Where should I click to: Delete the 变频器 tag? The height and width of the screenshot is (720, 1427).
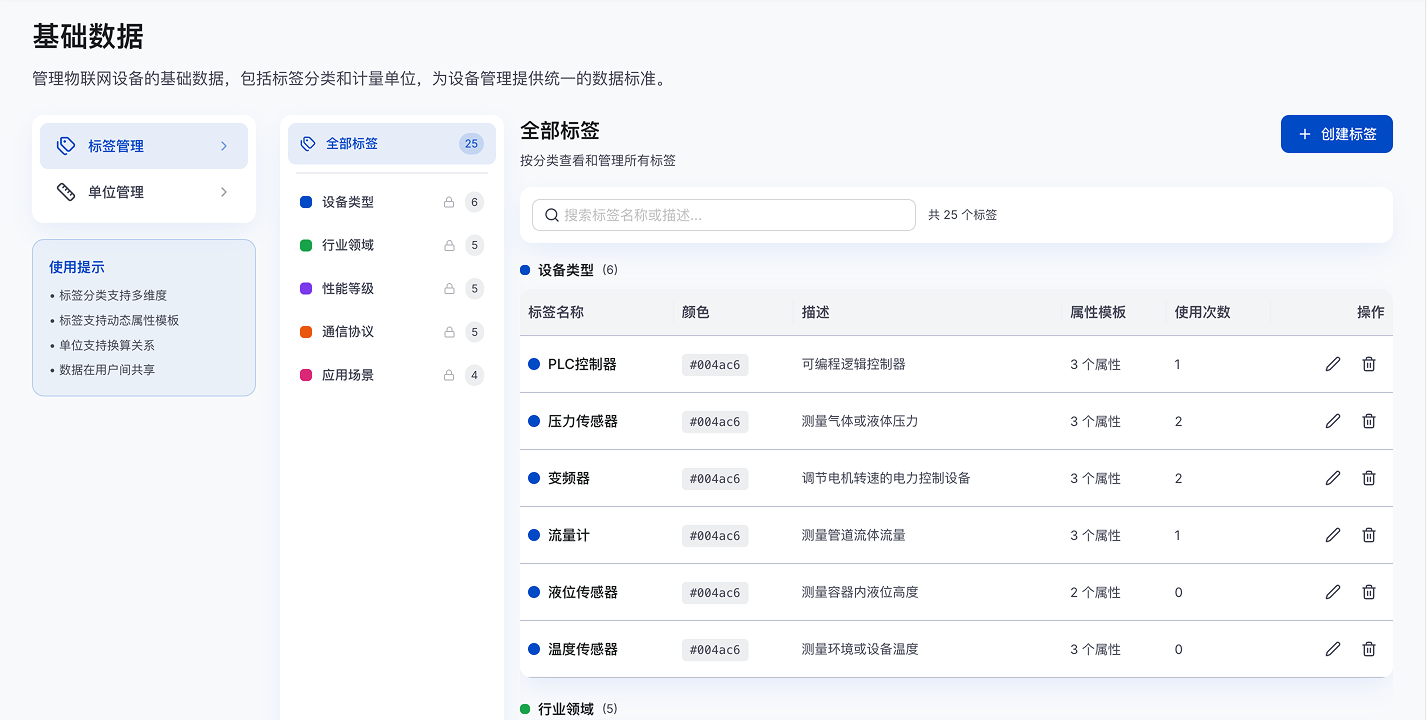1369,478
